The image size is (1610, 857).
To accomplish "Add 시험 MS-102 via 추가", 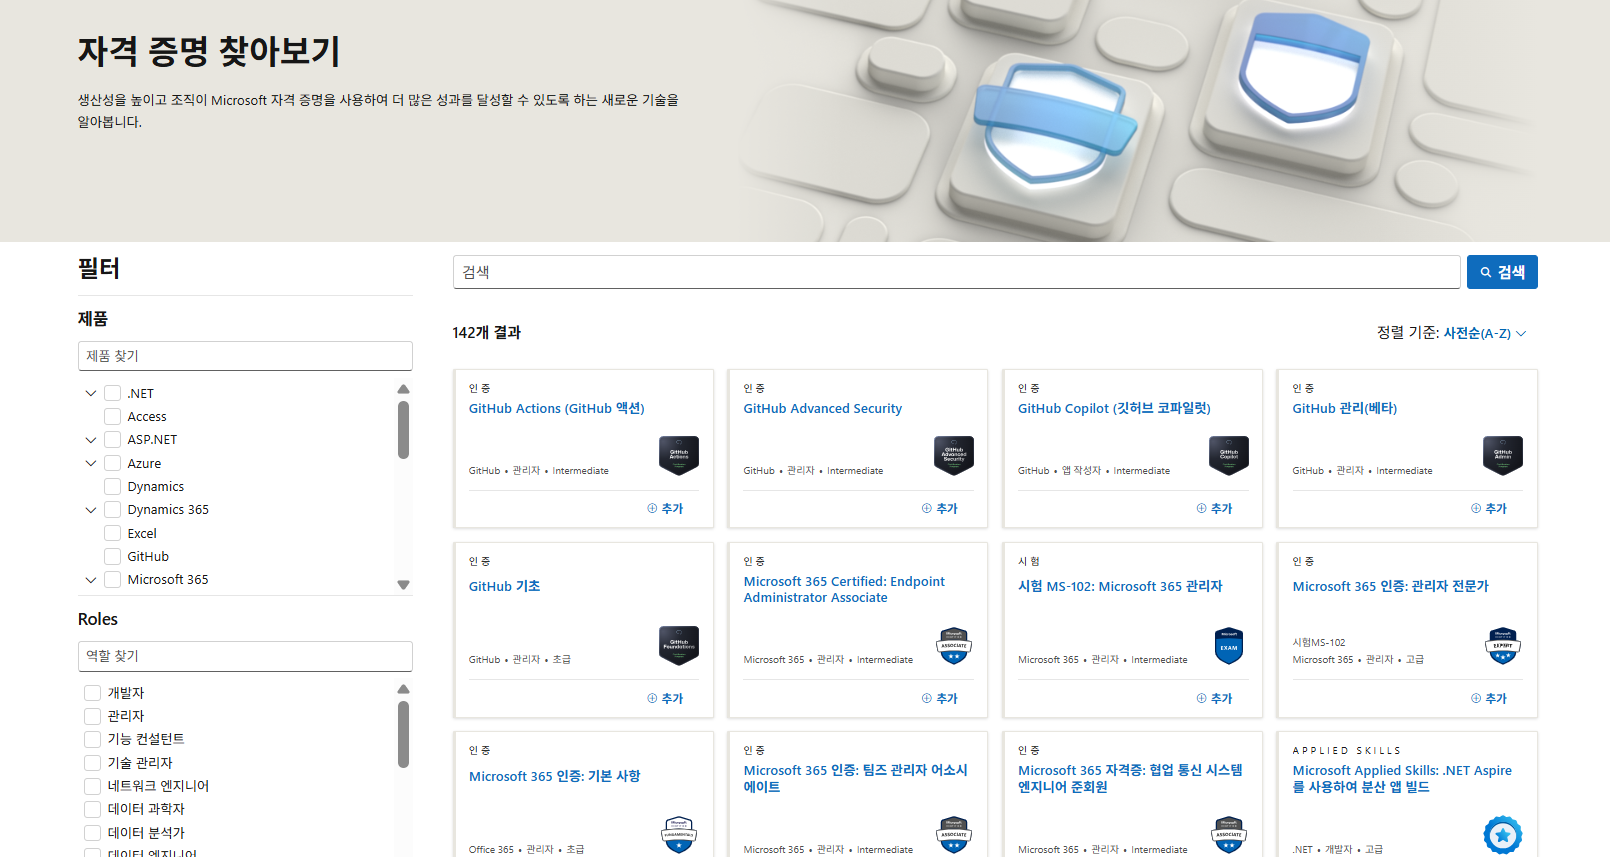I will (x=1215, y=698).
